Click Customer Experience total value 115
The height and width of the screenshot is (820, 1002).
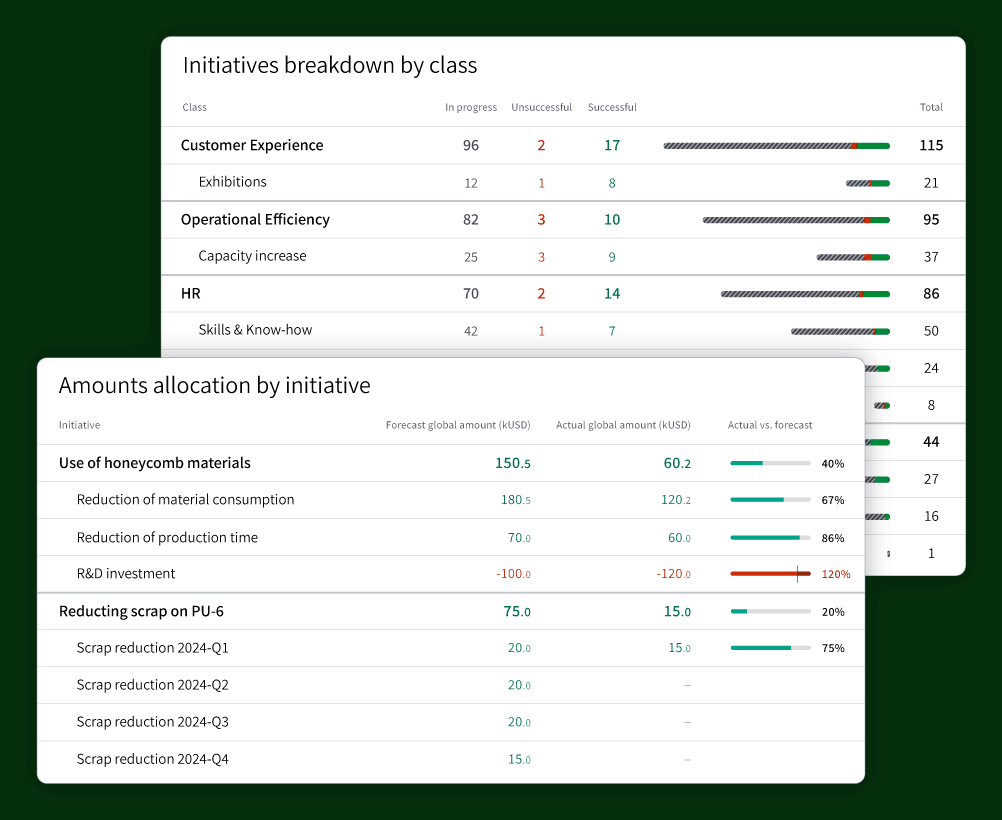(x=931, y=146)
